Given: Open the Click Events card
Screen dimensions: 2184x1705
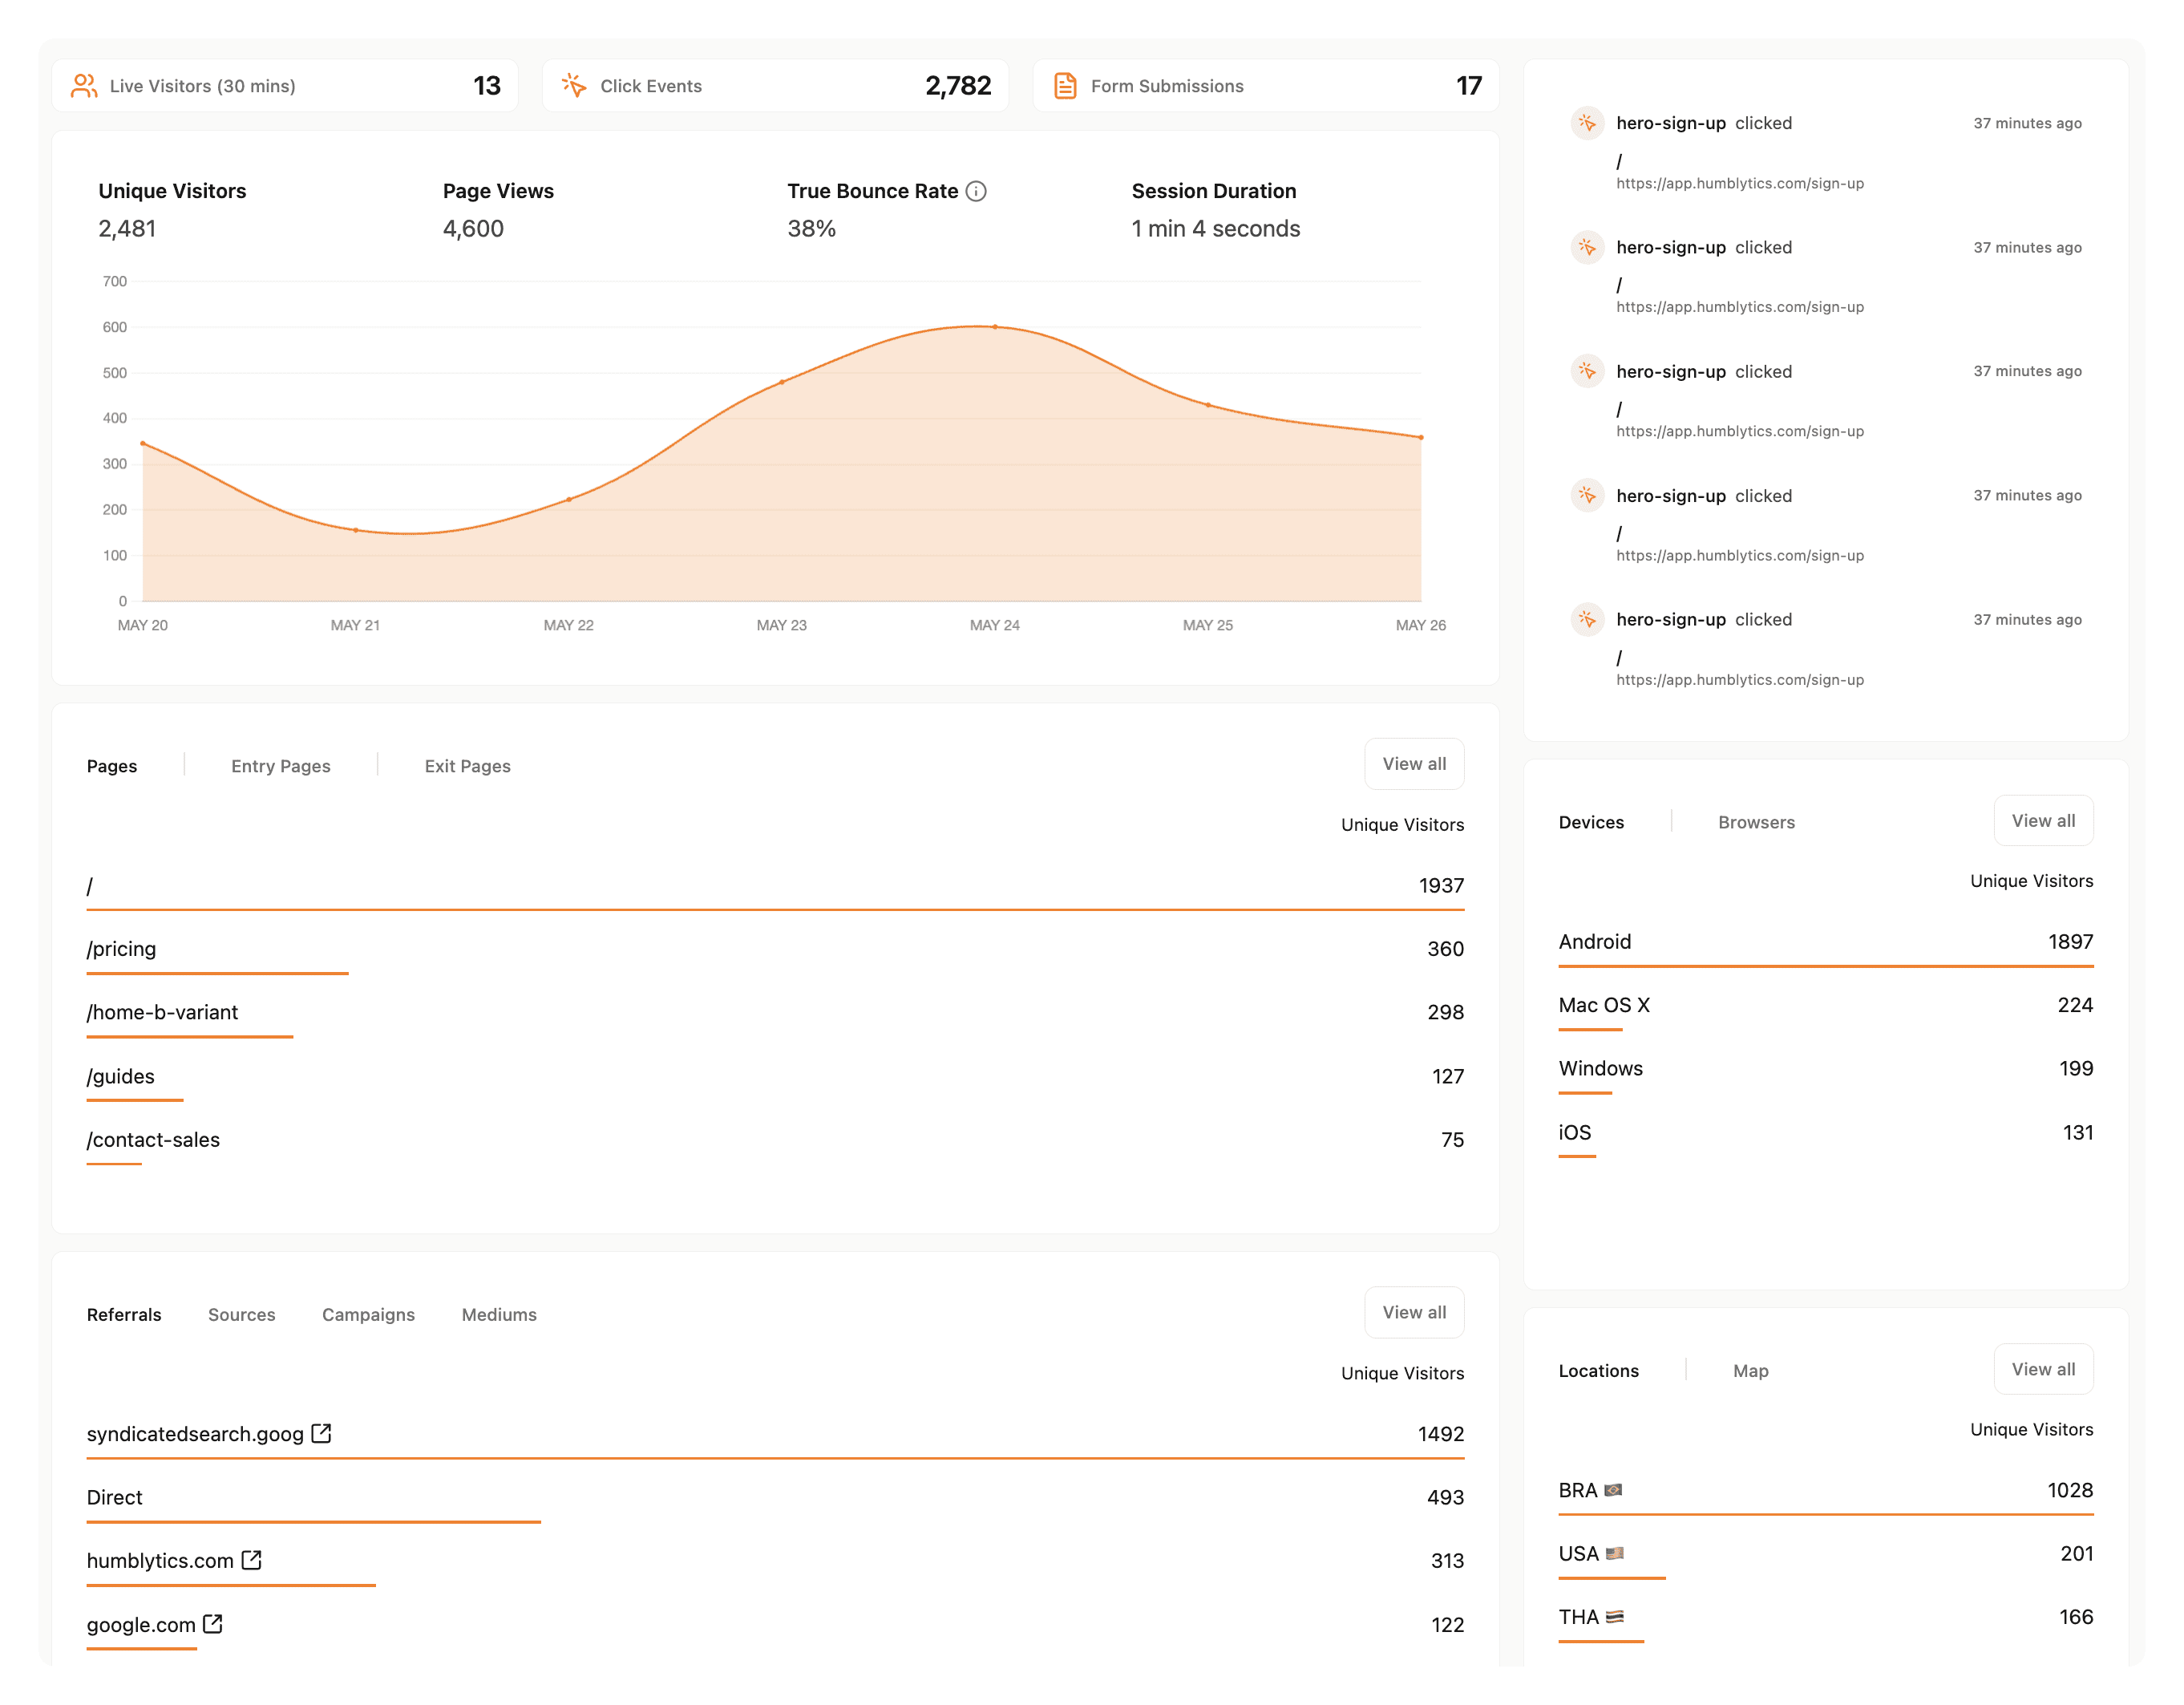Looking at the screenshot, I should (x=775, y=86).
